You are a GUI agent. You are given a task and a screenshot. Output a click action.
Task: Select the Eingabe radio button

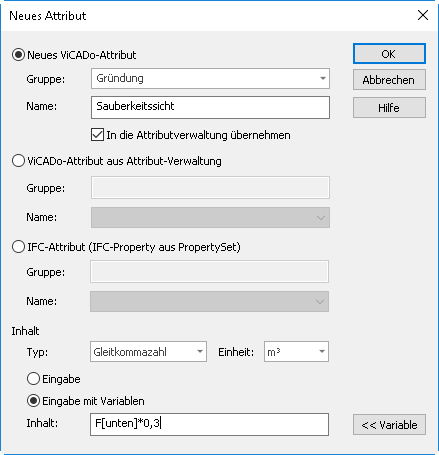[x=33, y=379]
